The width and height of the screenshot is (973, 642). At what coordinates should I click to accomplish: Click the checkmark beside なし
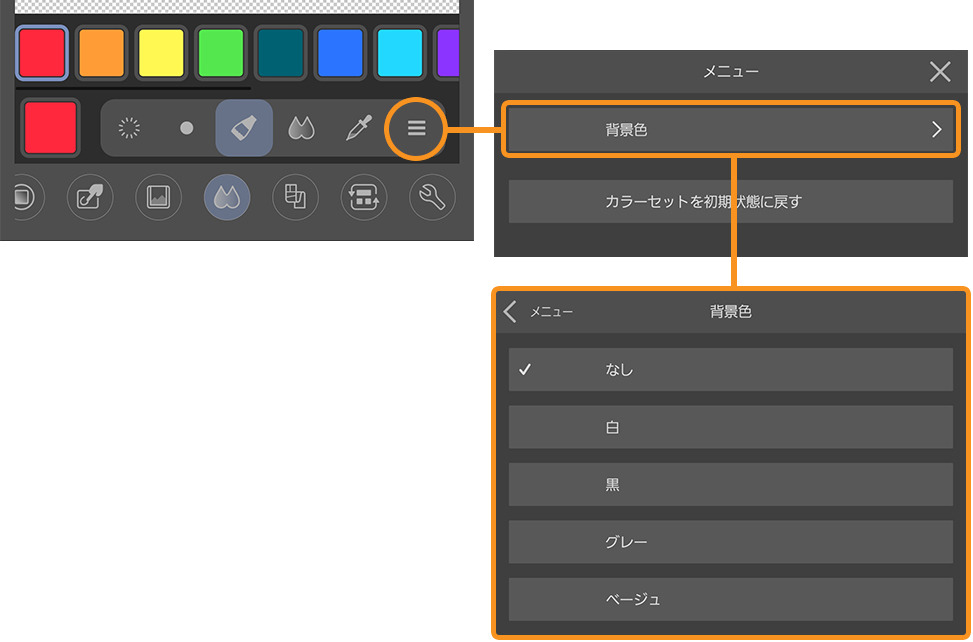(525, 369)
